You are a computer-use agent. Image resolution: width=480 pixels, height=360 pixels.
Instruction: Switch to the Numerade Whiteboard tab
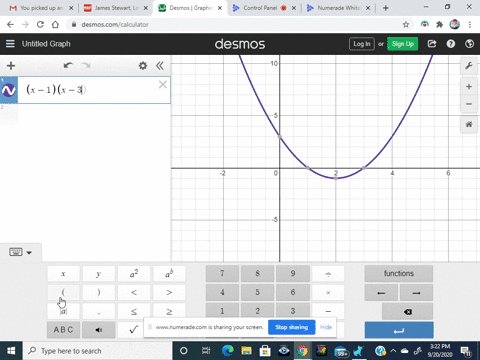pos(338,8)
